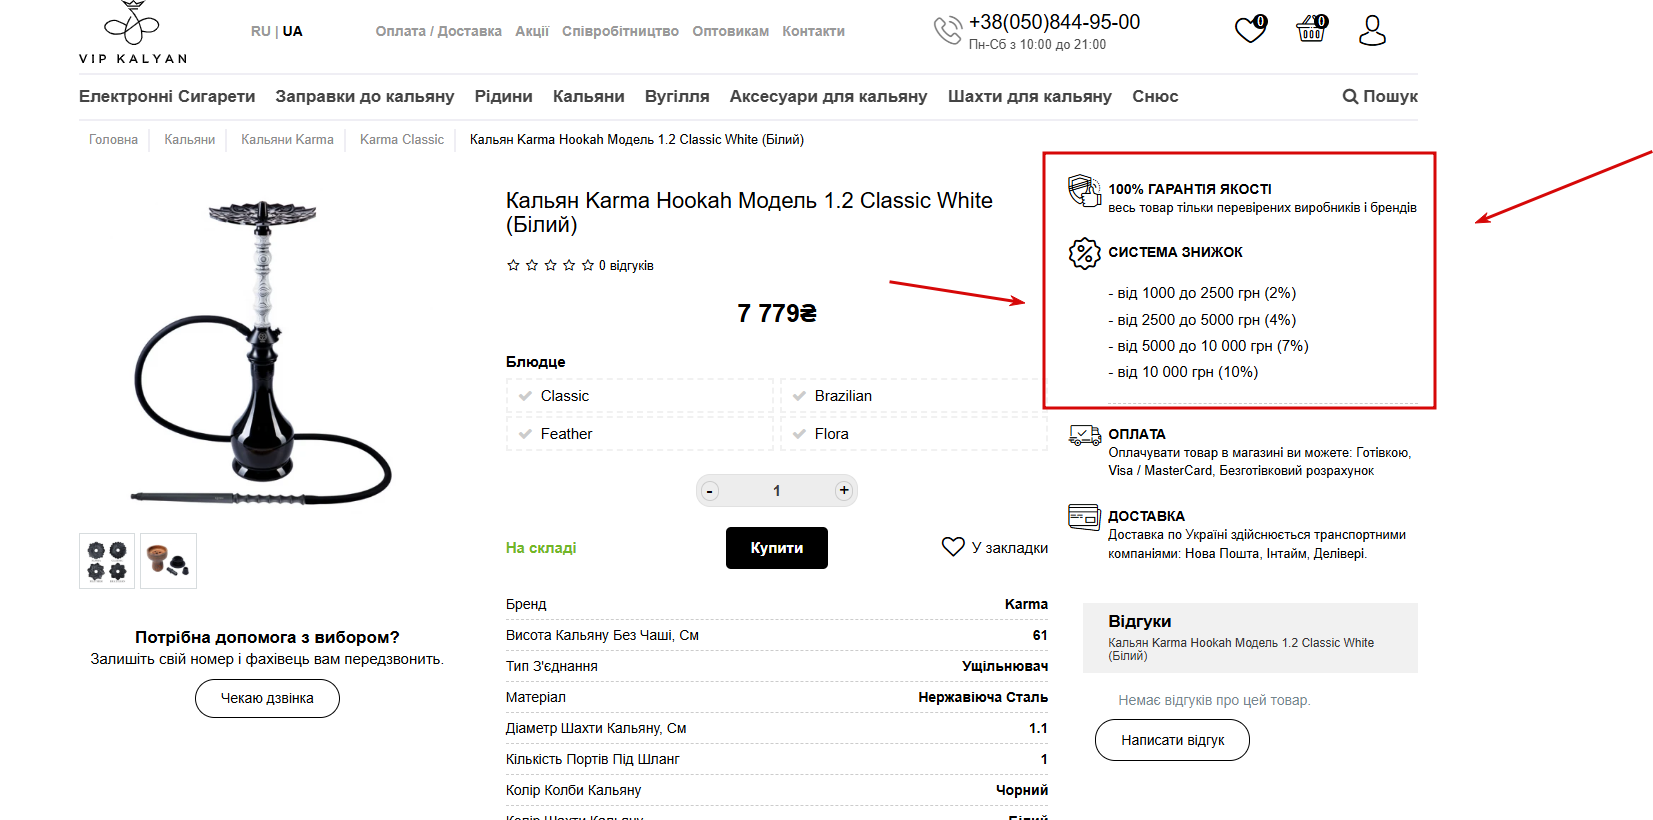The height and width of the screenshot is (820, 1653).
Task: Select the Brazilian plate option
Action: click(914, 396)
